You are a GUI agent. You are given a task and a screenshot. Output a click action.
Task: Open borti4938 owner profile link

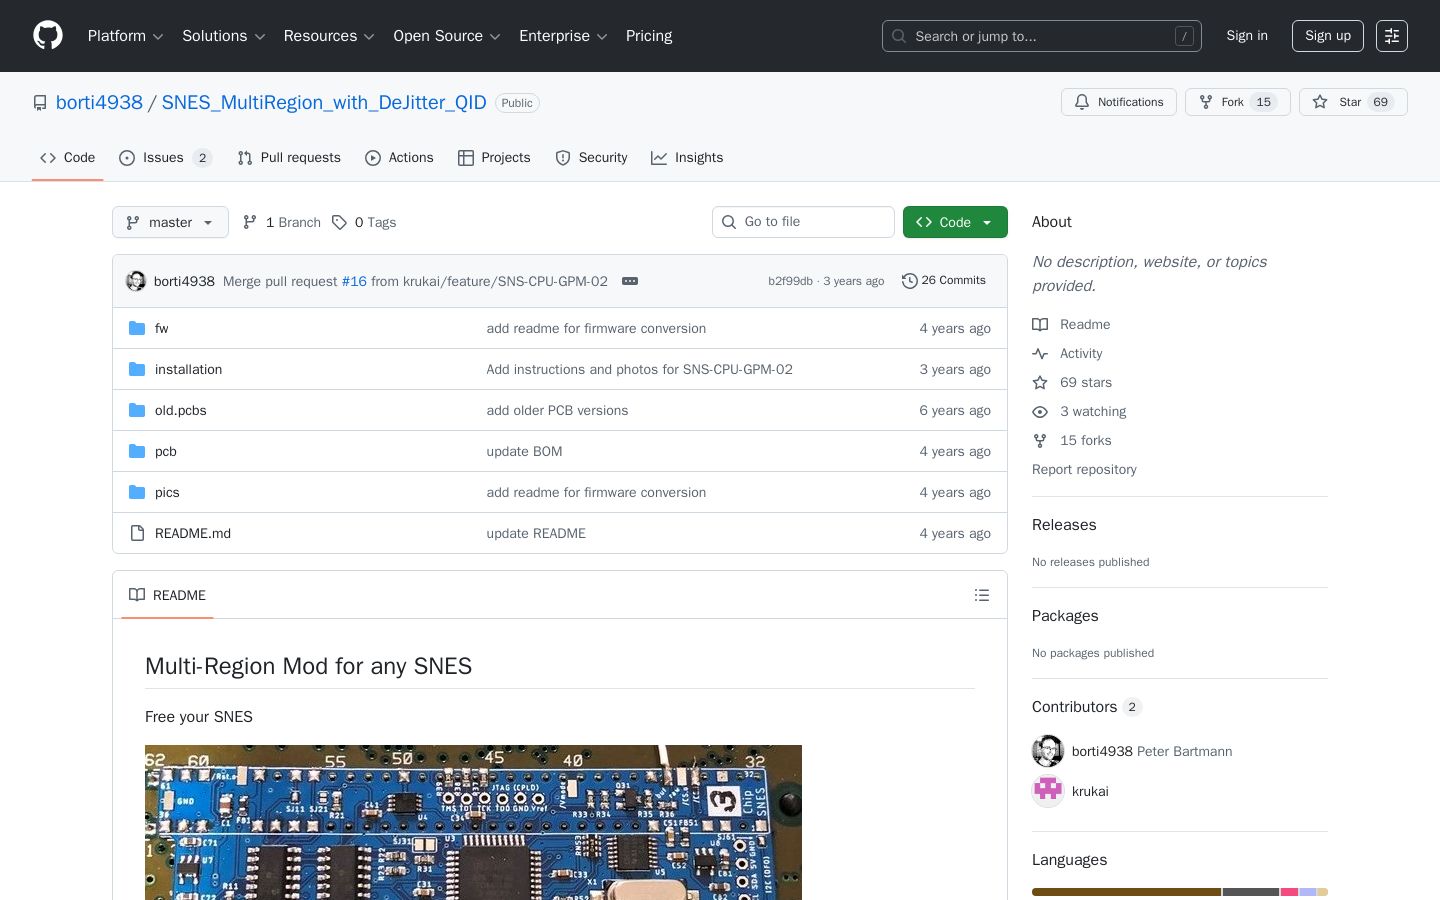coord(99,102)
